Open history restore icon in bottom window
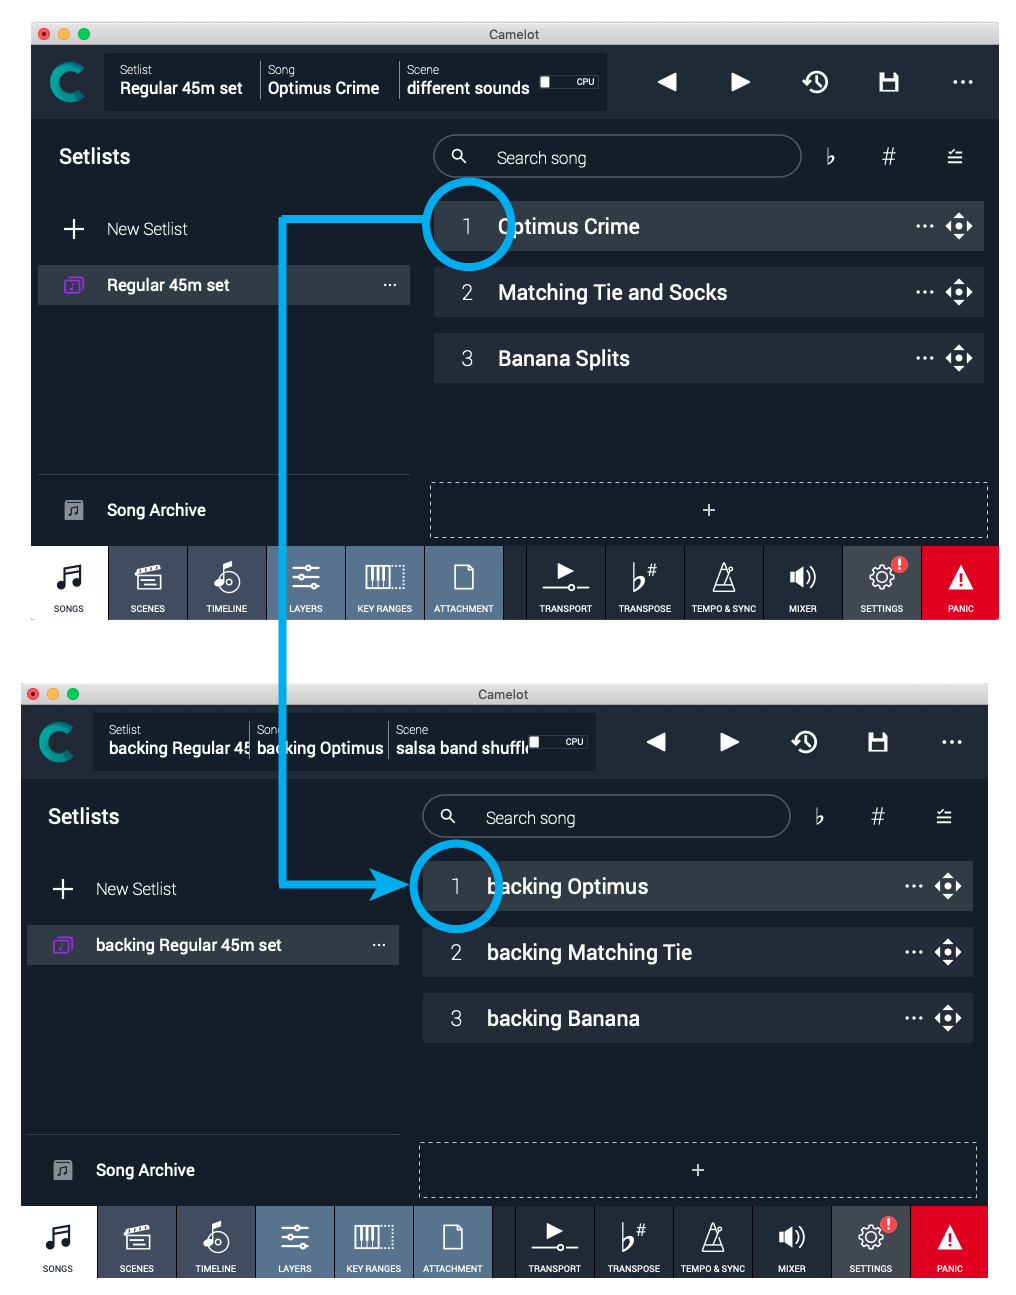Image resolution: width=1016 pixels, height=1295 pixels. point(804,742)
